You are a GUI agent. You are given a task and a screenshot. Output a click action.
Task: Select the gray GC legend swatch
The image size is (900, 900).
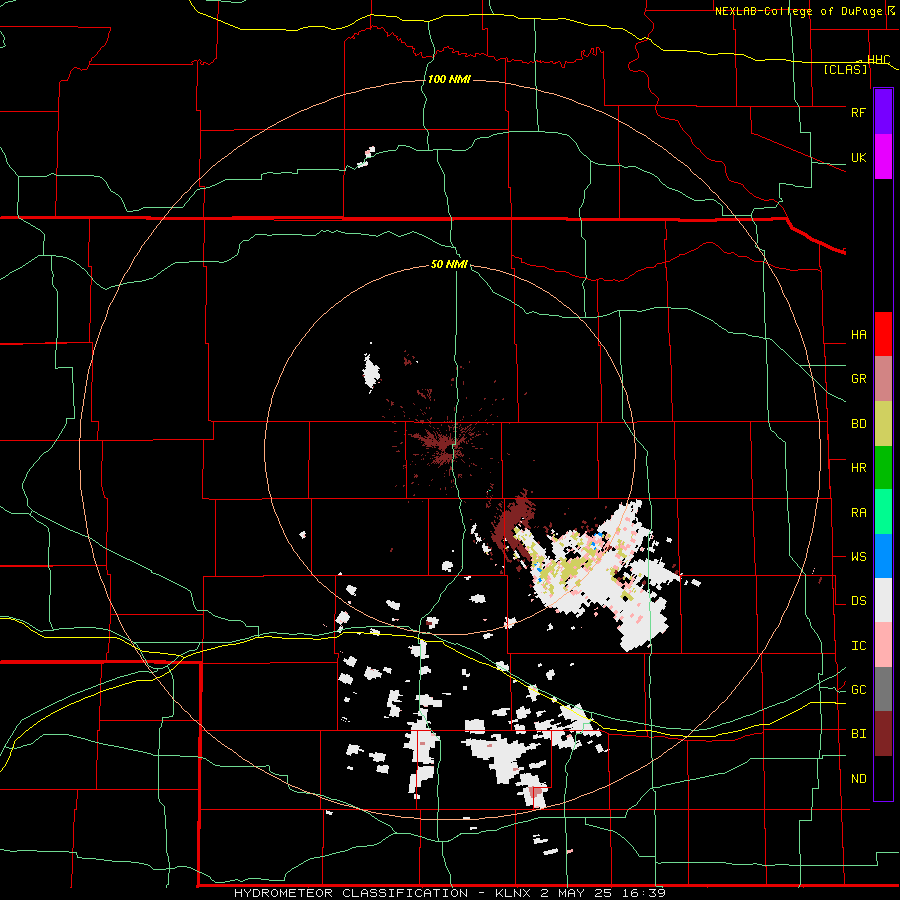point(883,689)
